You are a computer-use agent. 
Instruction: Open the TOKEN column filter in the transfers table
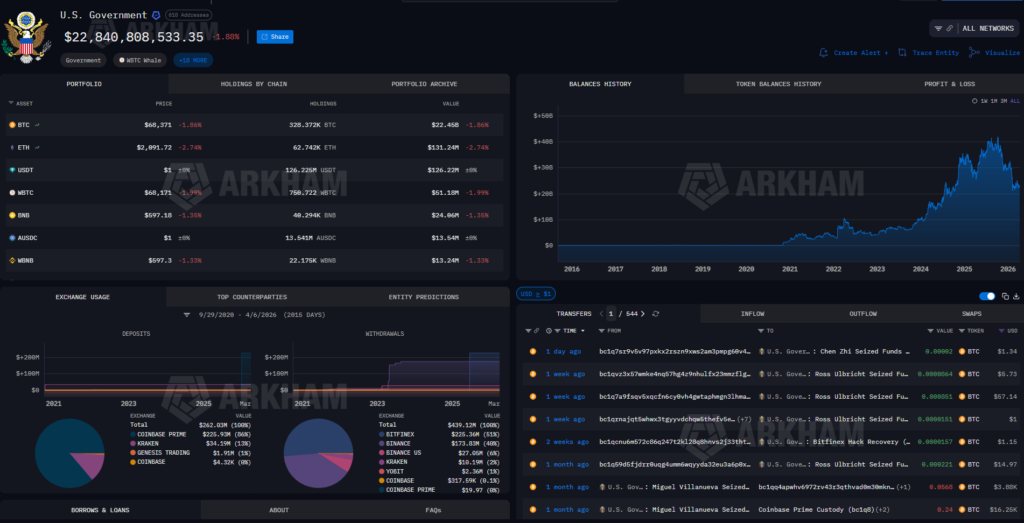click(x=962, y=331)
